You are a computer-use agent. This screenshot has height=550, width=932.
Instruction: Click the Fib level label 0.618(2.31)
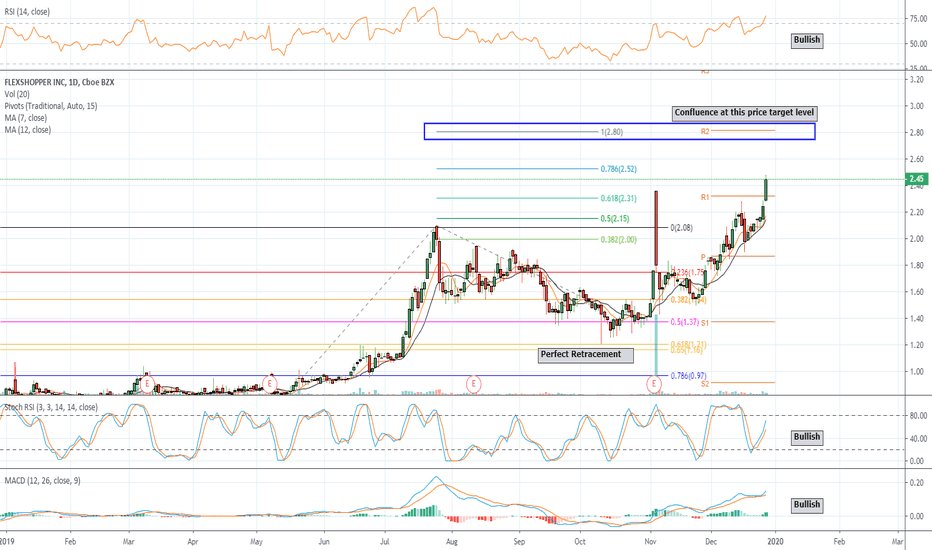(618, 198)
